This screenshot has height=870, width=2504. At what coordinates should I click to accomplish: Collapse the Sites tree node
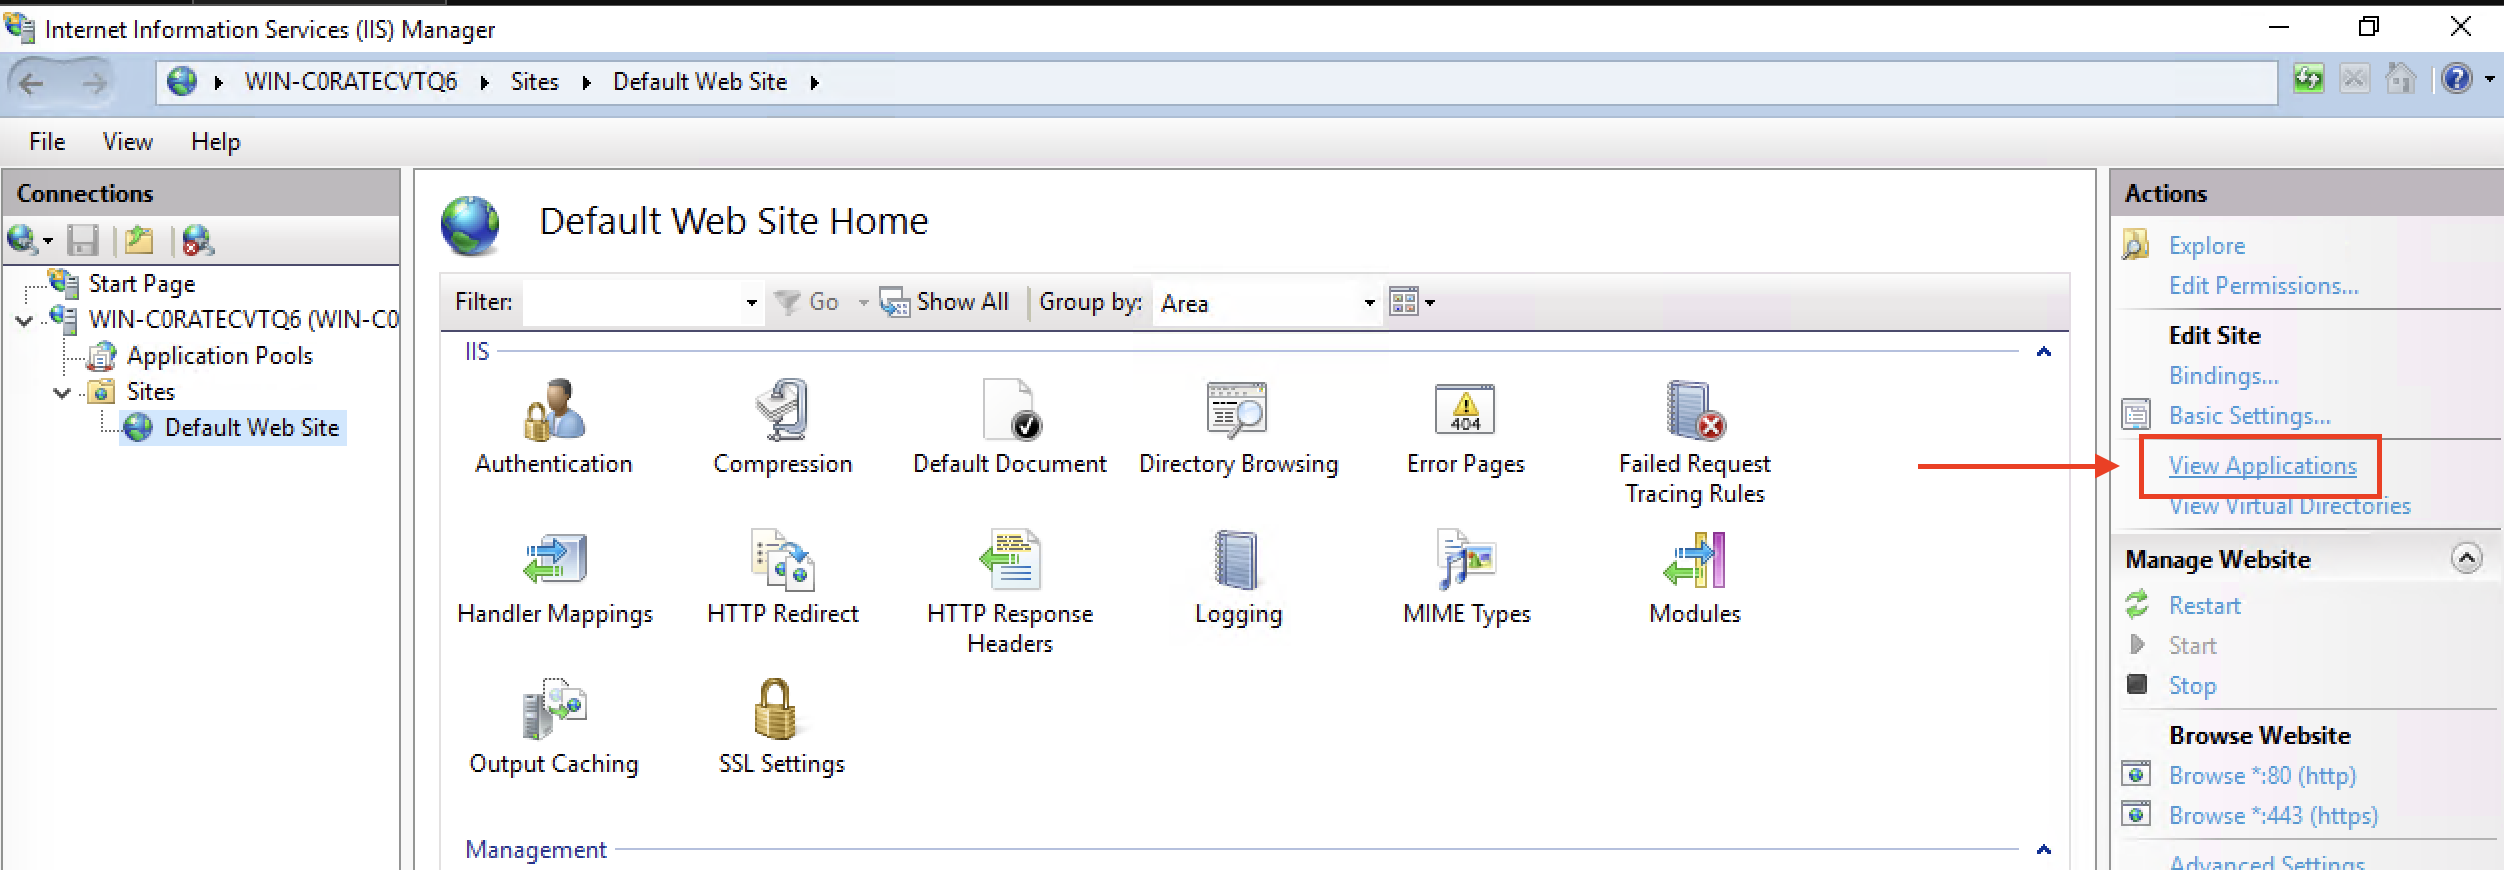coord(62,393)
